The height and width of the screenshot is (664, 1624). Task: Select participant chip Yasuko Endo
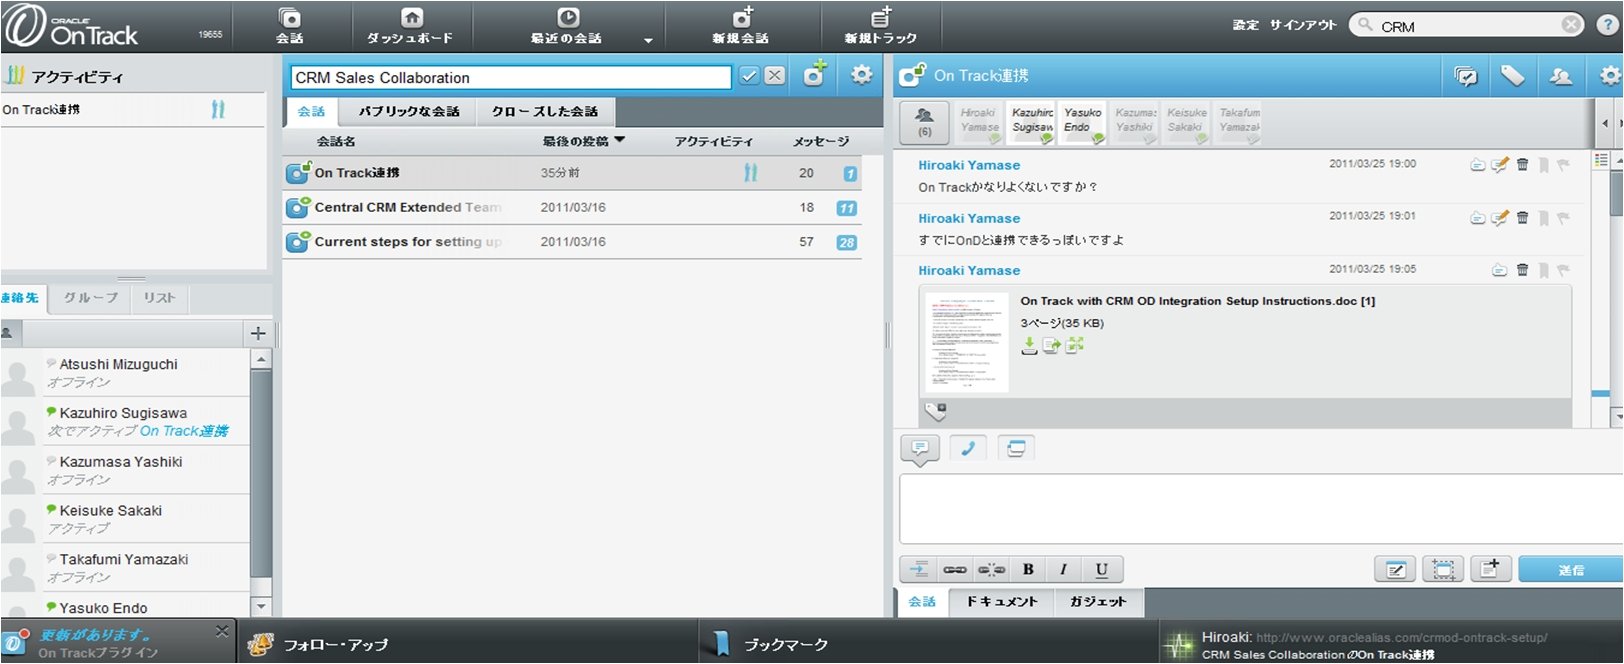click(x=1083, y=123)
